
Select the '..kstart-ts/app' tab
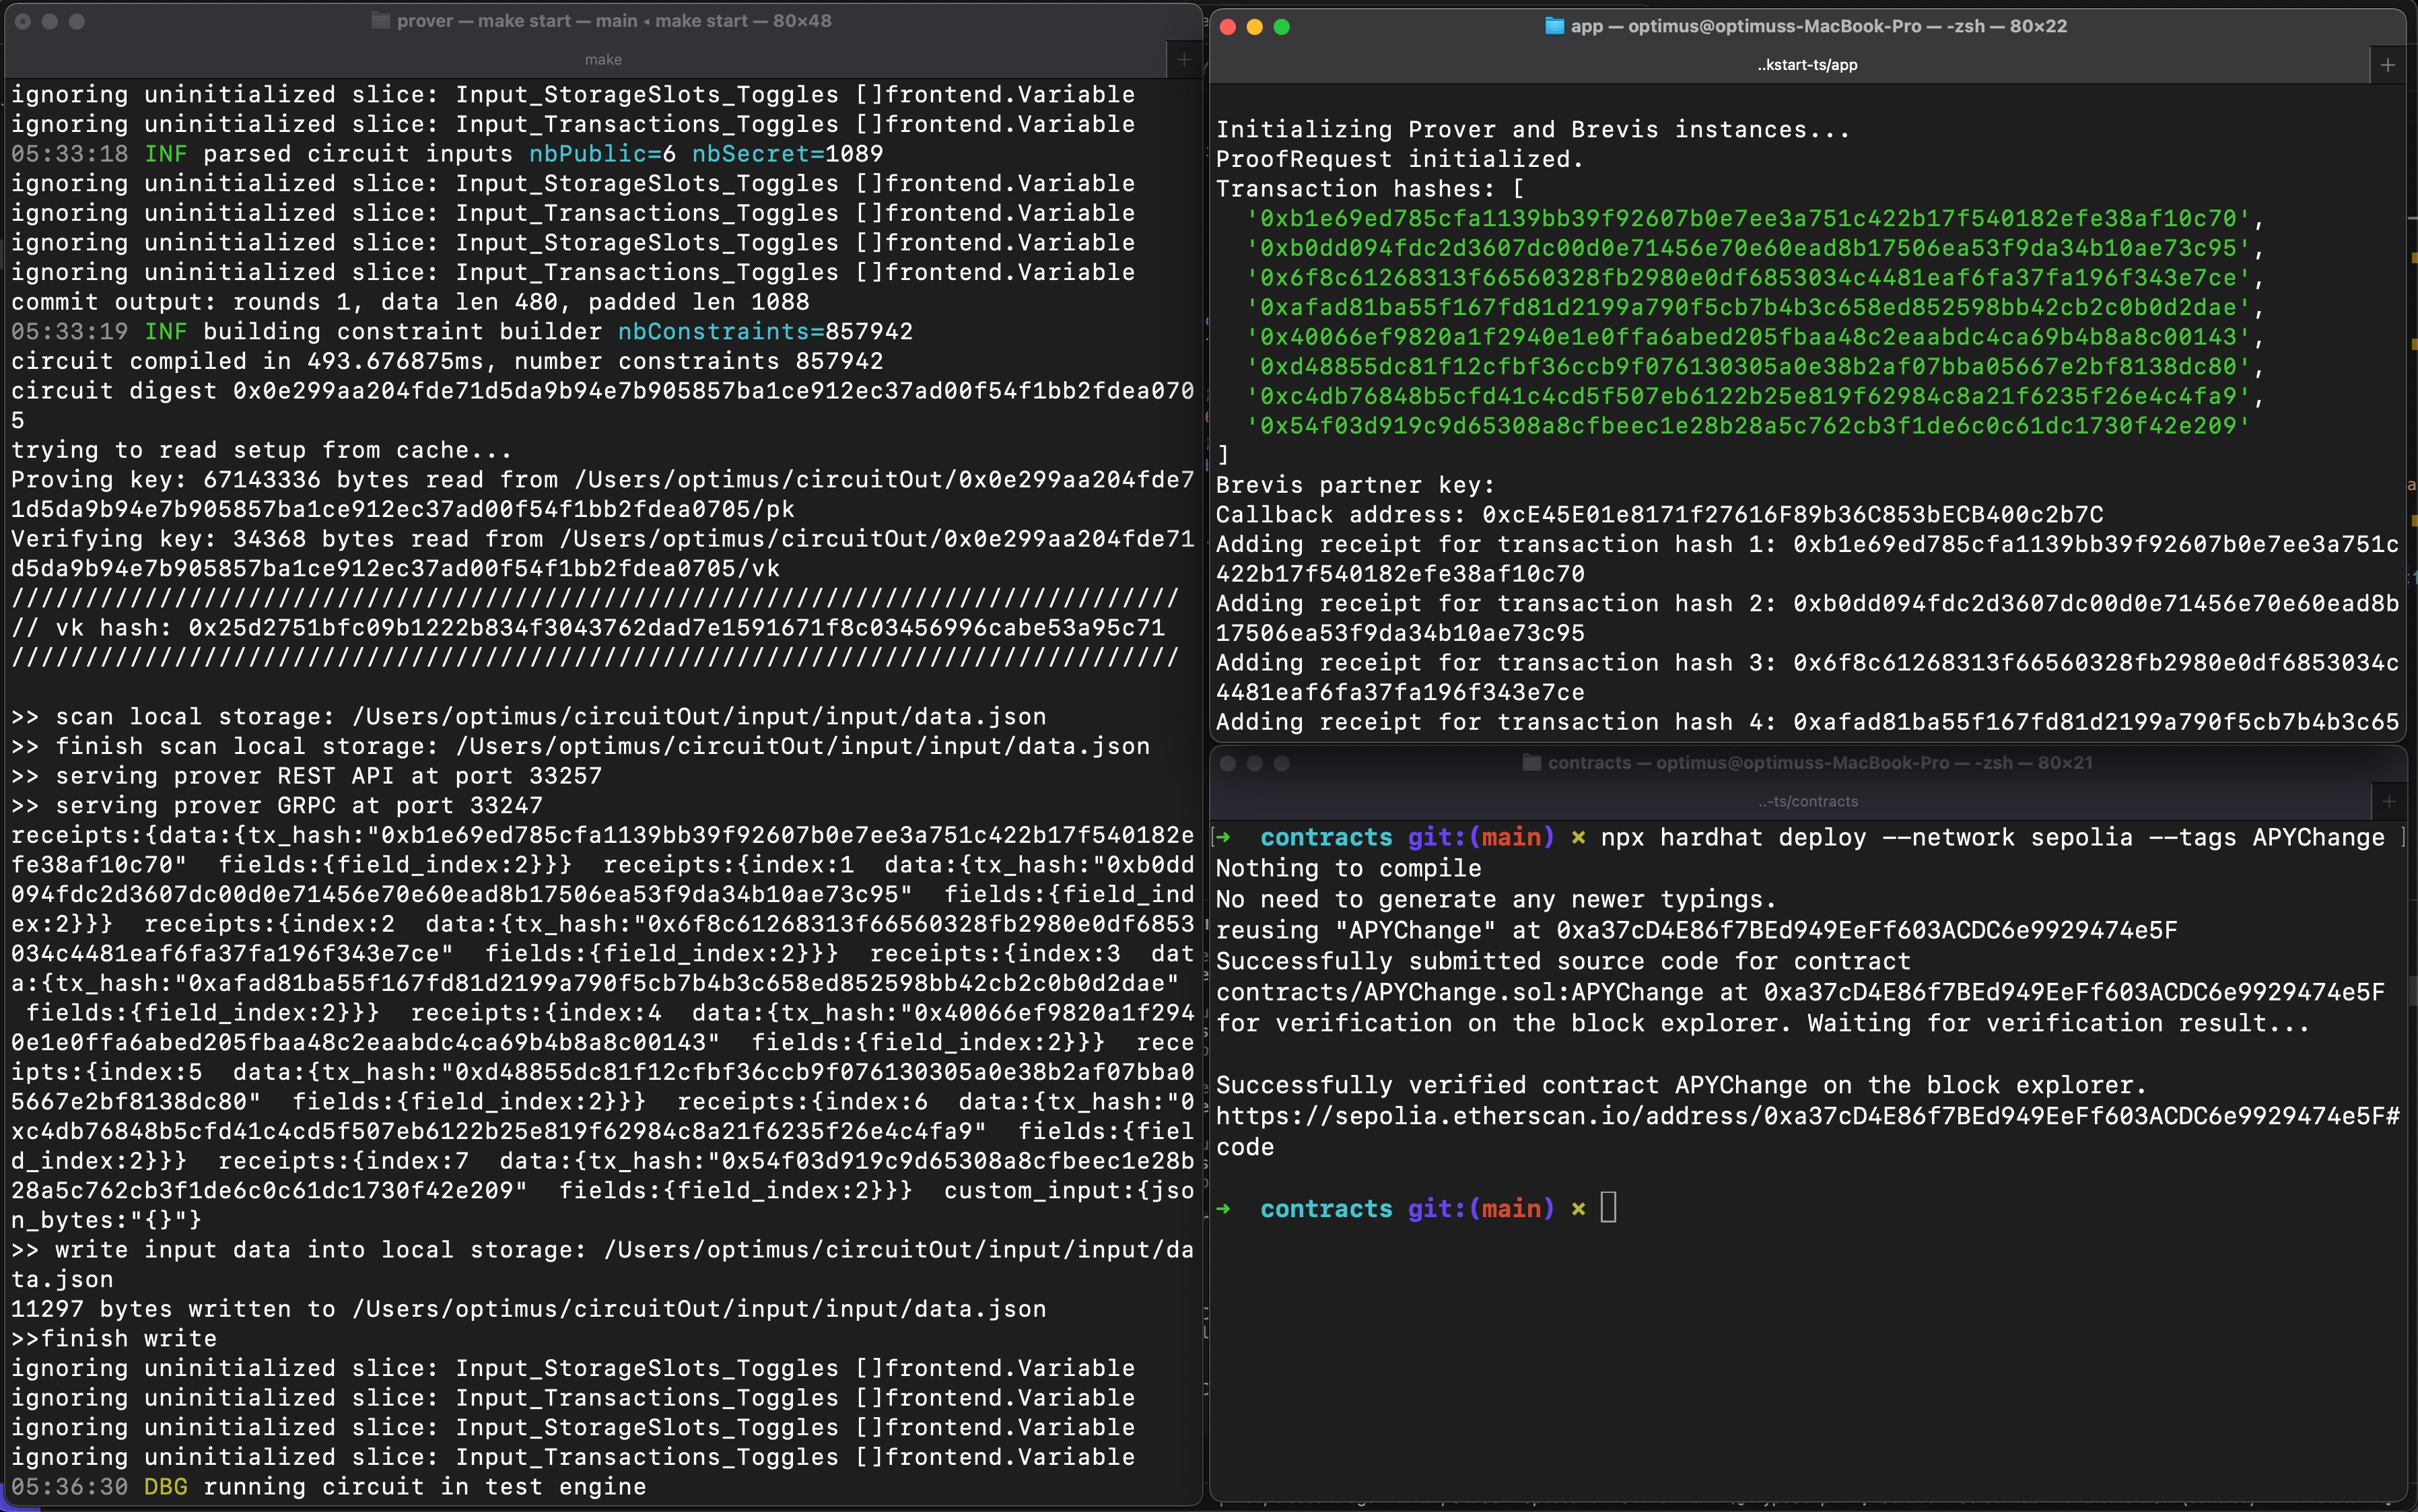1807,65
